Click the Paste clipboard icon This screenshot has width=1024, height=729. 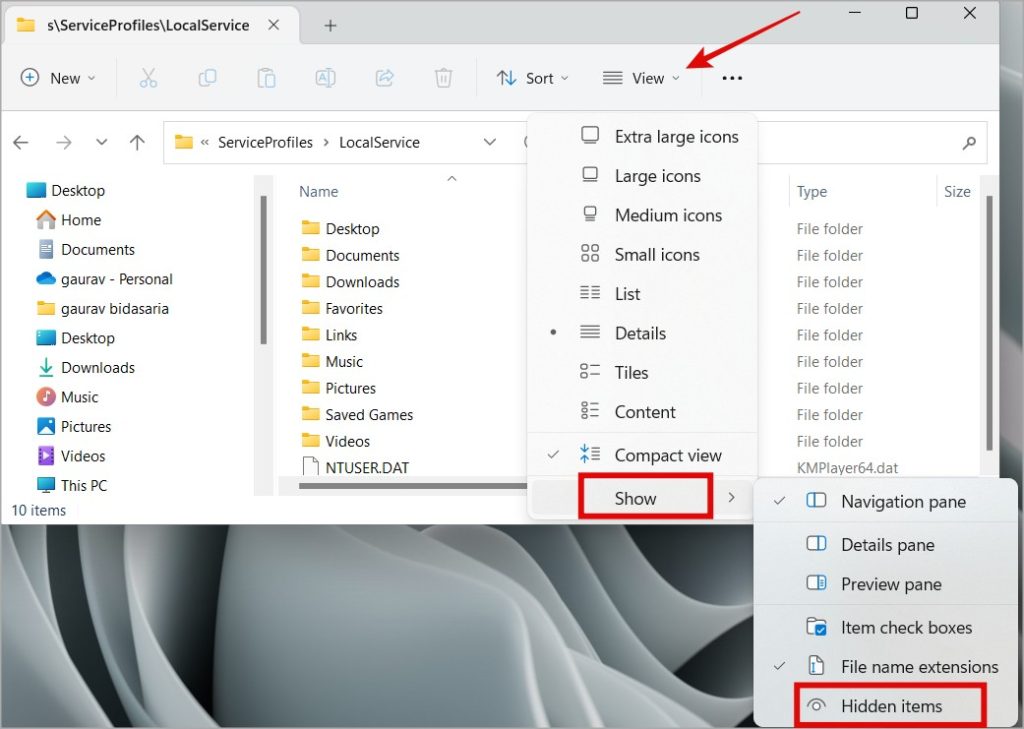266,78
